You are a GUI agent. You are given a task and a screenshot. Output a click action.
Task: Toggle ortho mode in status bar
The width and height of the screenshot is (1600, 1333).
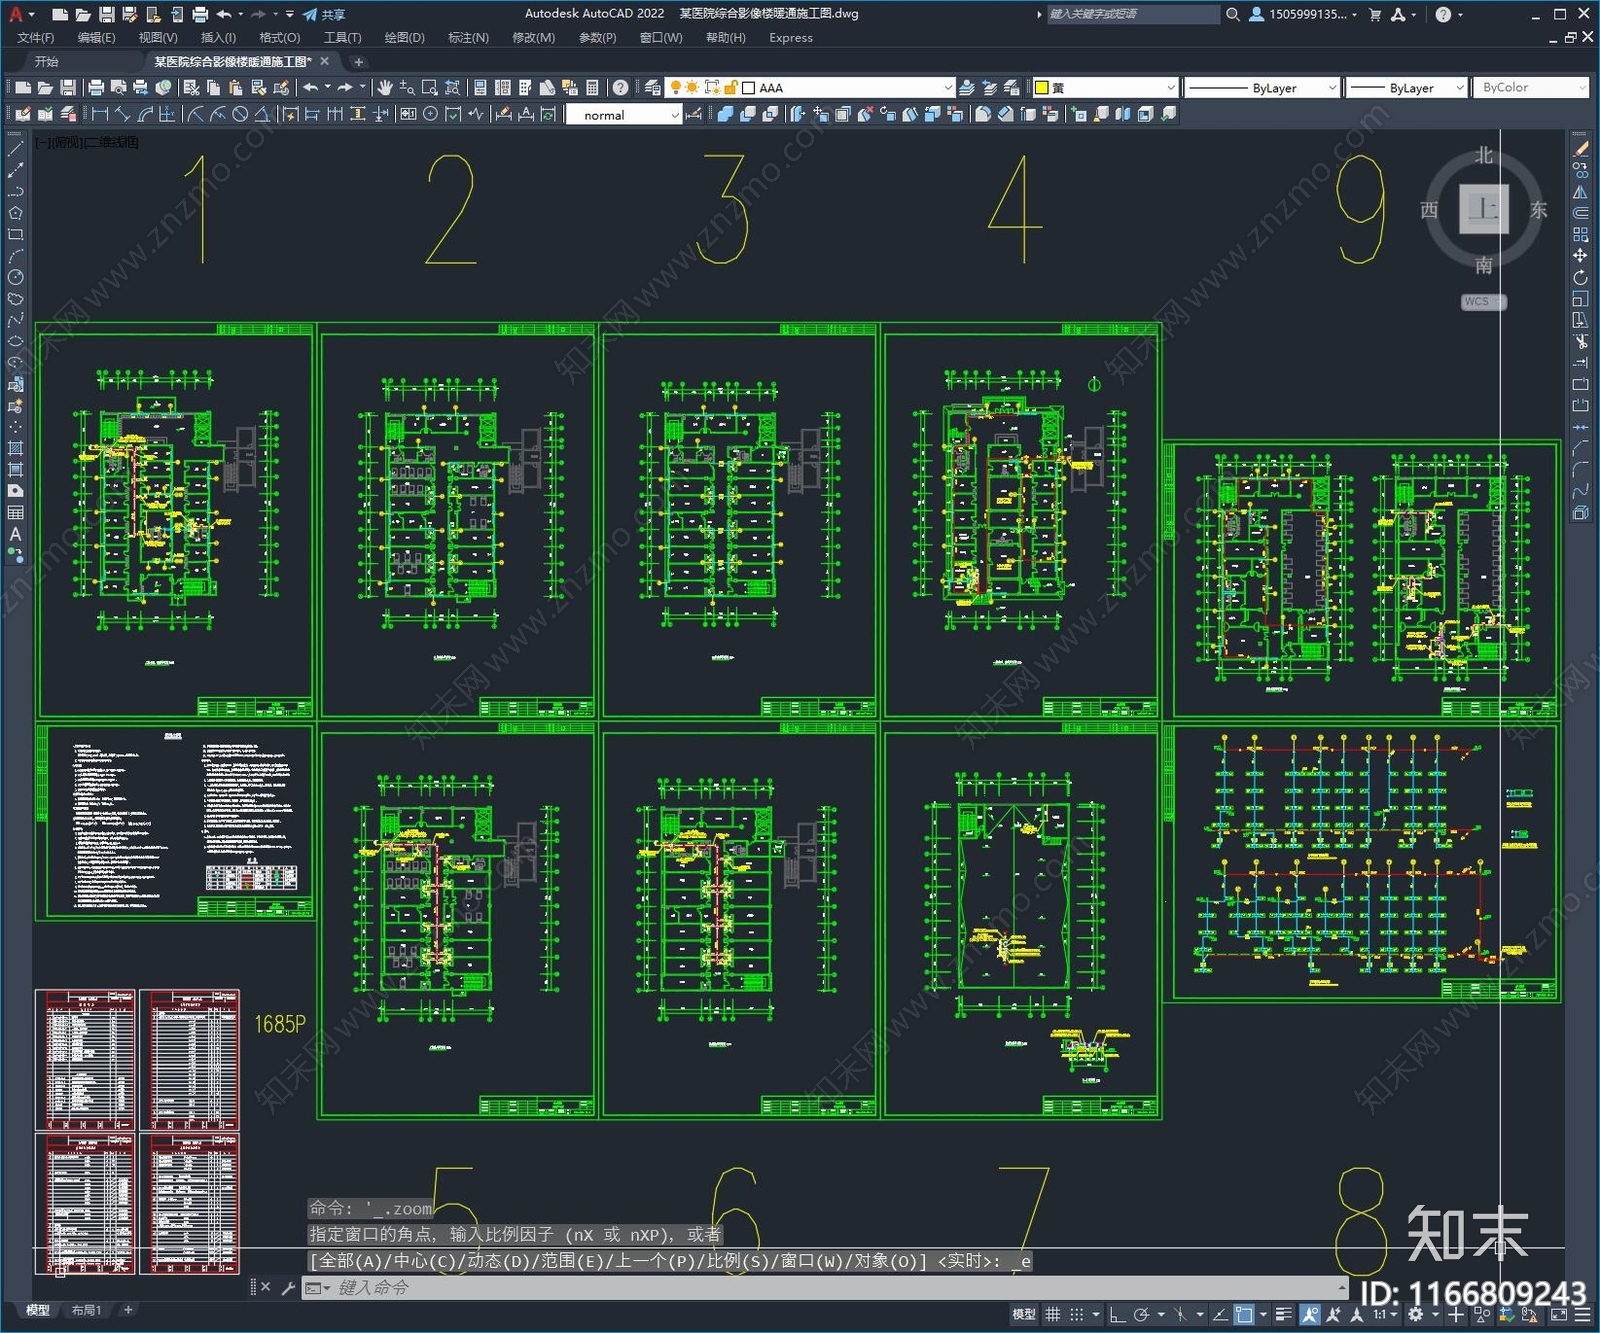[x=1117, y=1315]
